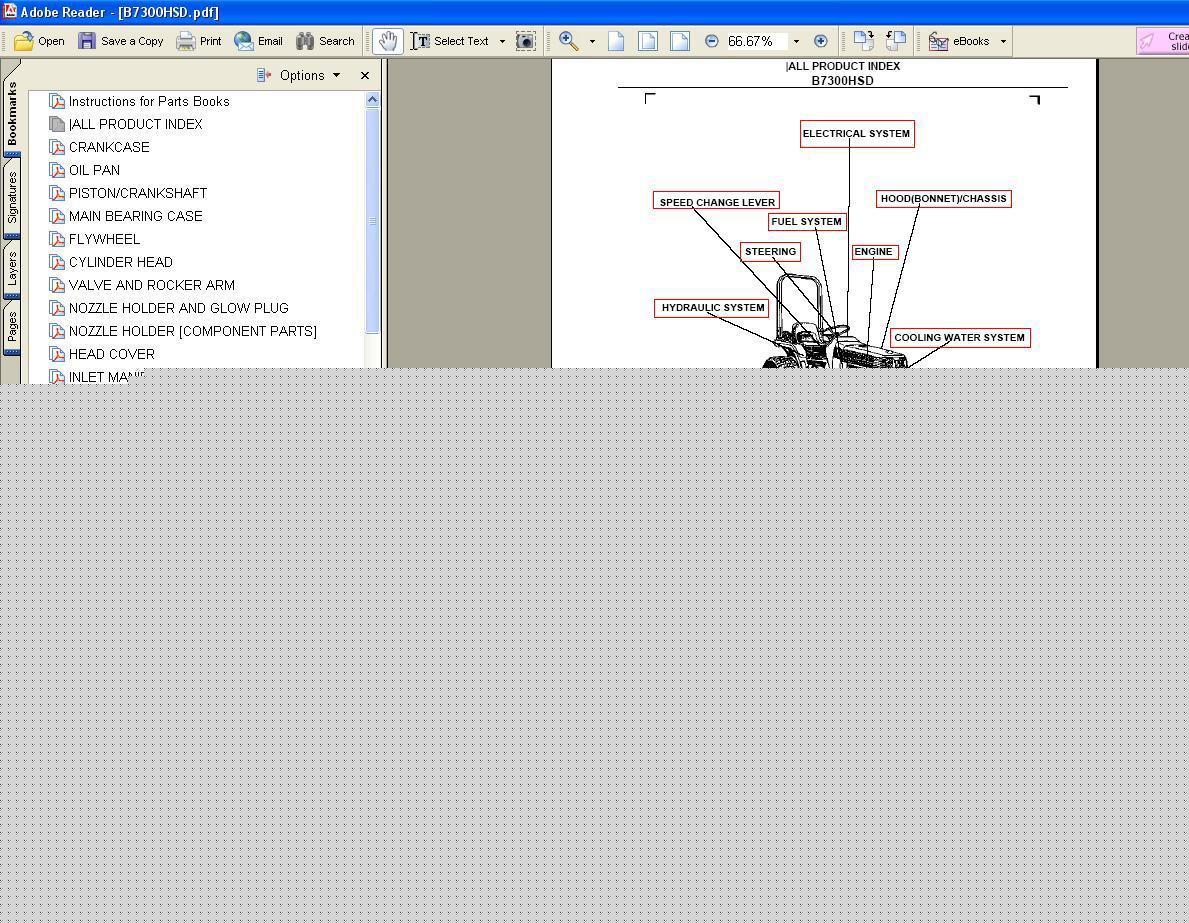Zoom out with the minus button
Viewport: 1189px width, 923px height.
click(x=711, y=41)
